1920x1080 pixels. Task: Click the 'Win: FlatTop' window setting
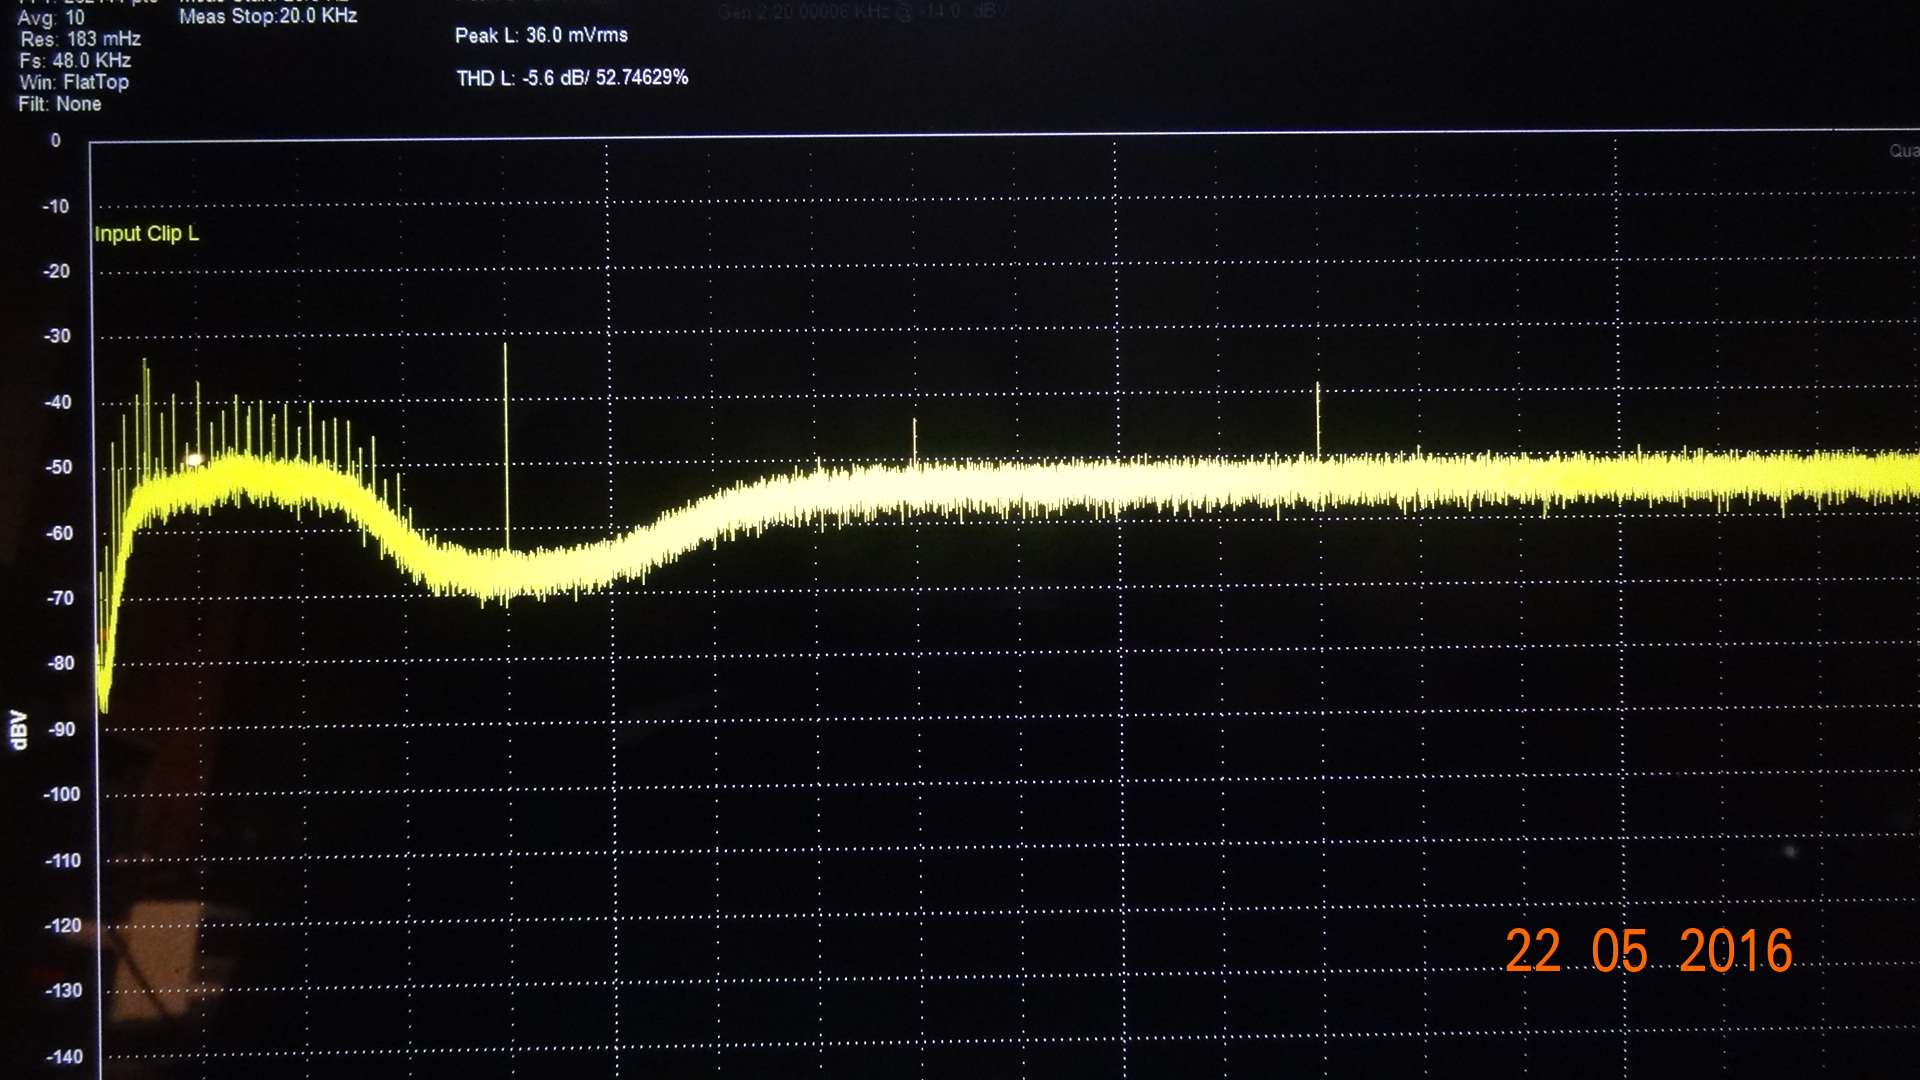coord(74,82)
